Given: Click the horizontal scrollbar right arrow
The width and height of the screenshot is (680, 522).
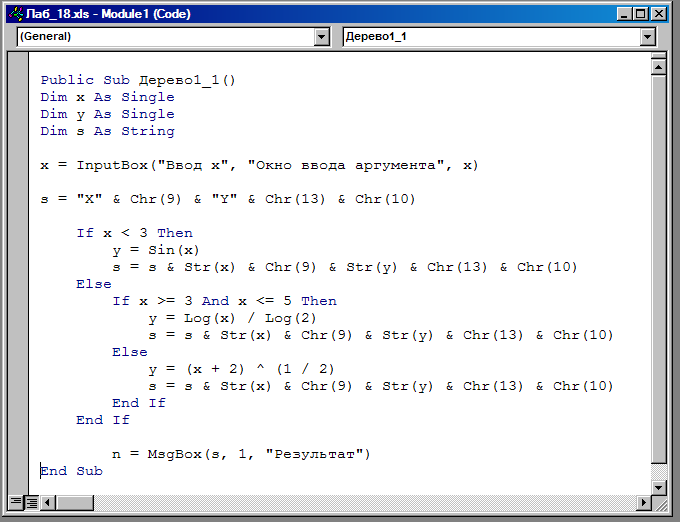Looking at the screenshot, I should pyautogui.click(x=644, y=503).
